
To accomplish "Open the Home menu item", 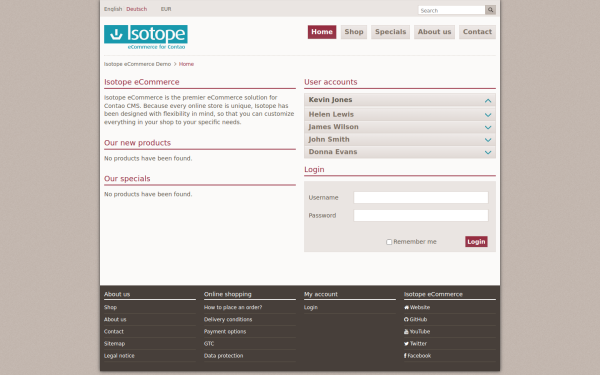I will (x=322, y=32).
